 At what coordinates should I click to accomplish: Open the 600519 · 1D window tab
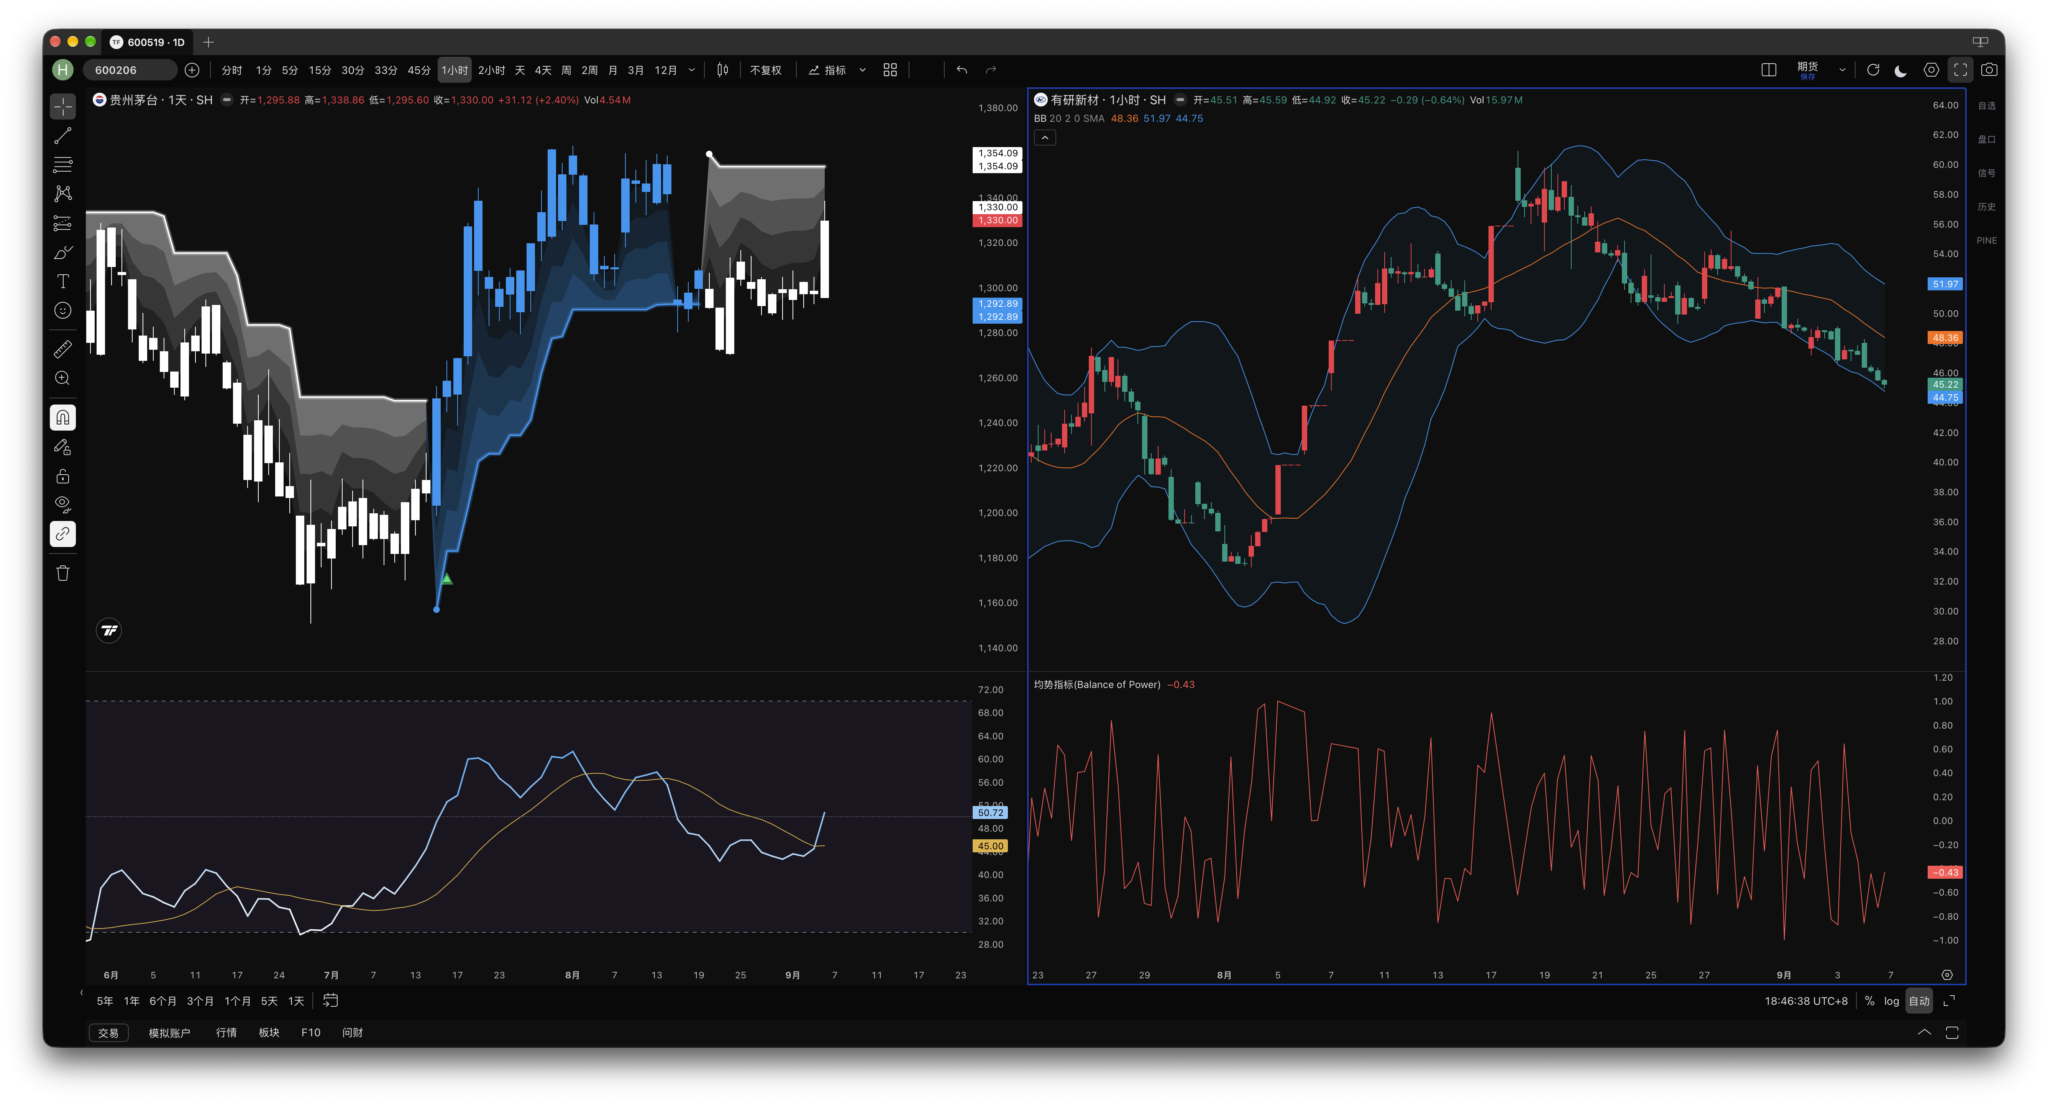pyautogui.click(x=148, y=42)
